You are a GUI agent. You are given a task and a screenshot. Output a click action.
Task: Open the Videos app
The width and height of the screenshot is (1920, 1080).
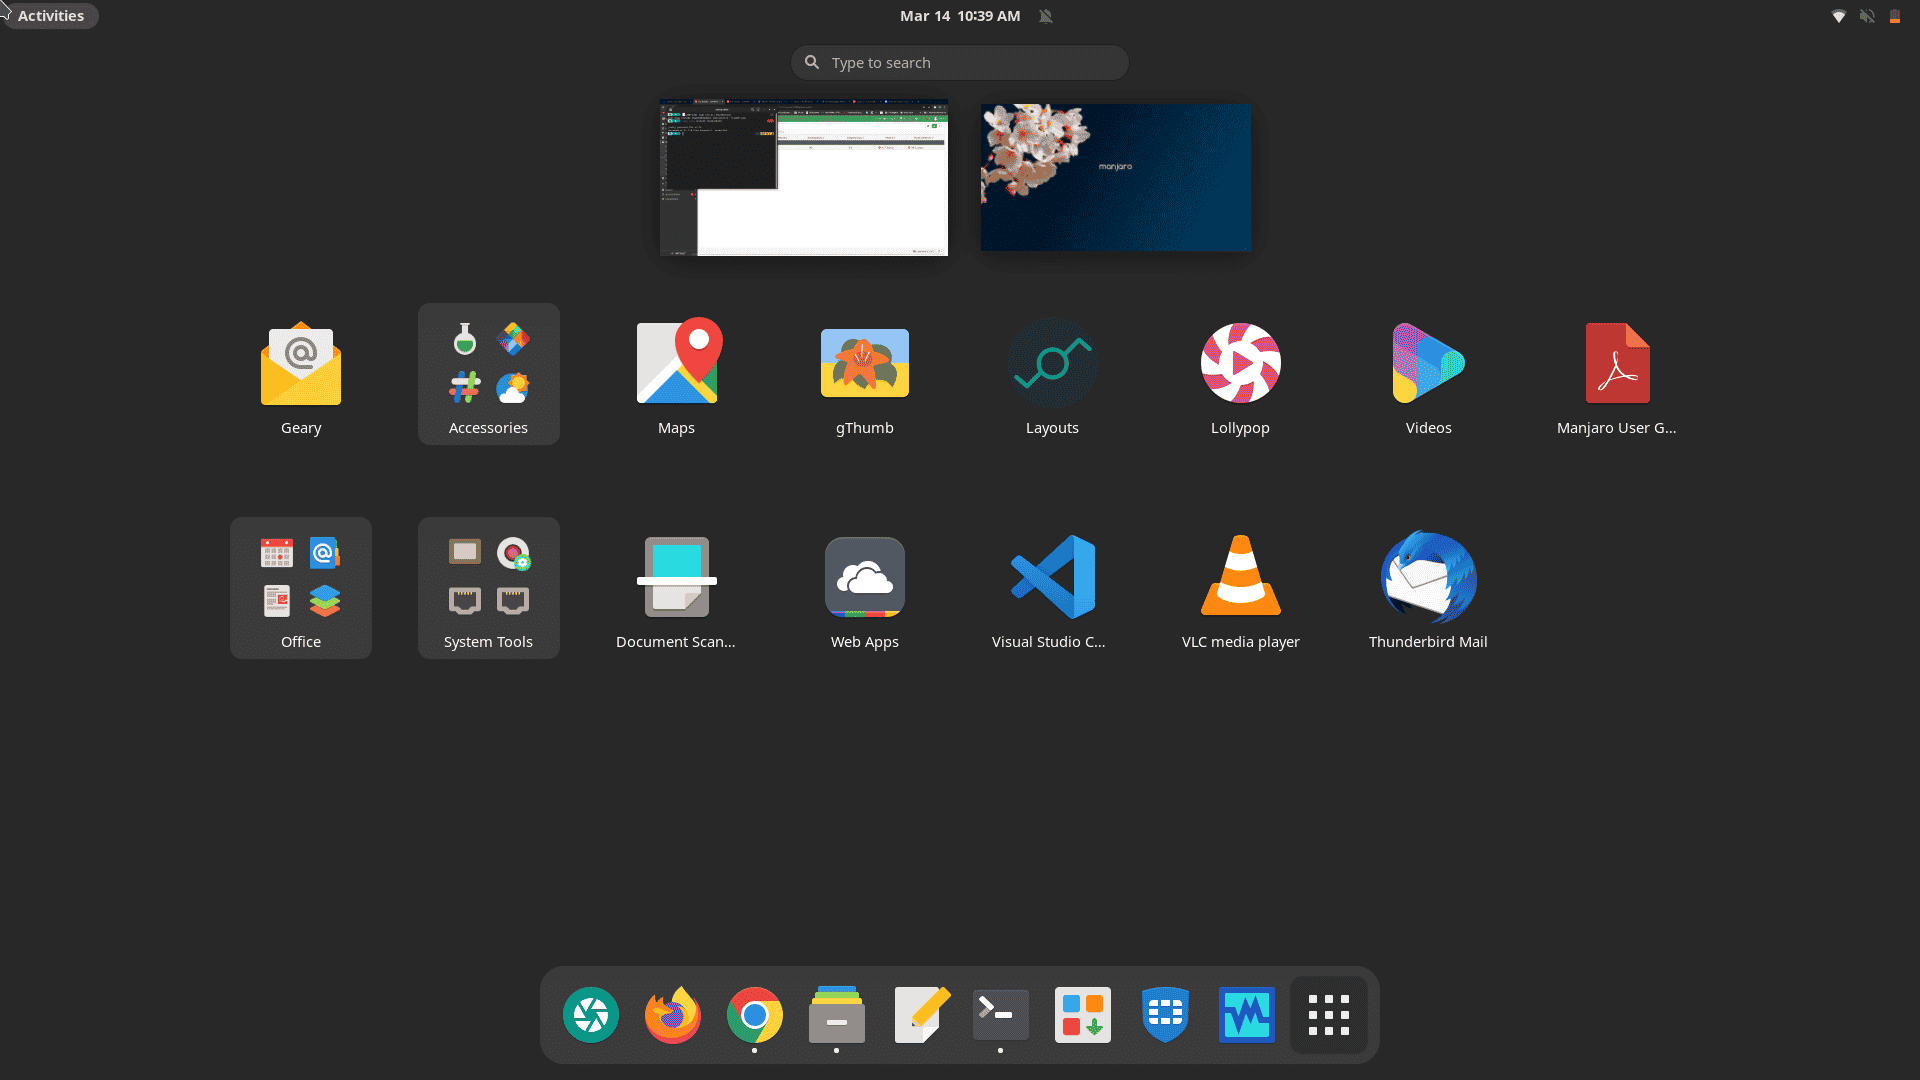(x=1428, y=374)
